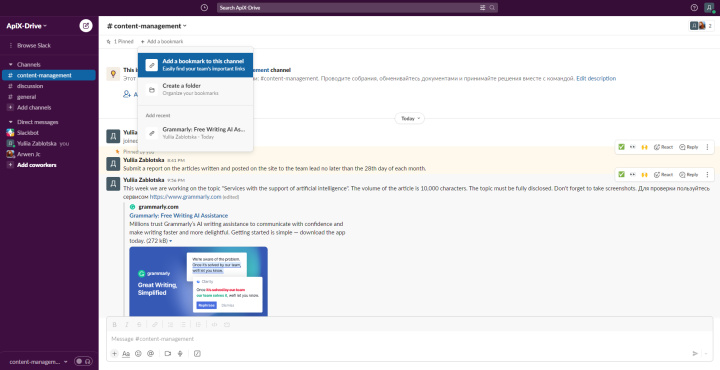Open search filter sliders icon
This screenshot has height=370, width=720.
pyautogui.click(x=483, y=8)
